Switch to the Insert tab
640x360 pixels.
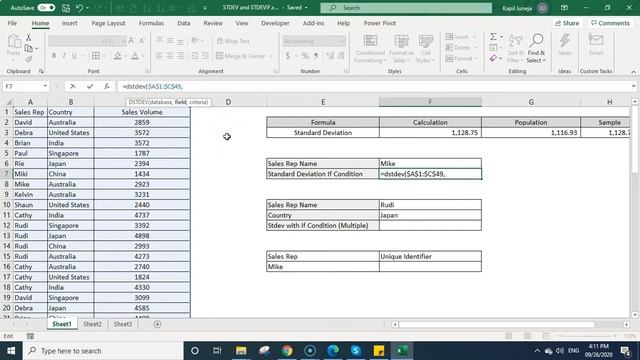pyautogui.click(x=70, y=23)
